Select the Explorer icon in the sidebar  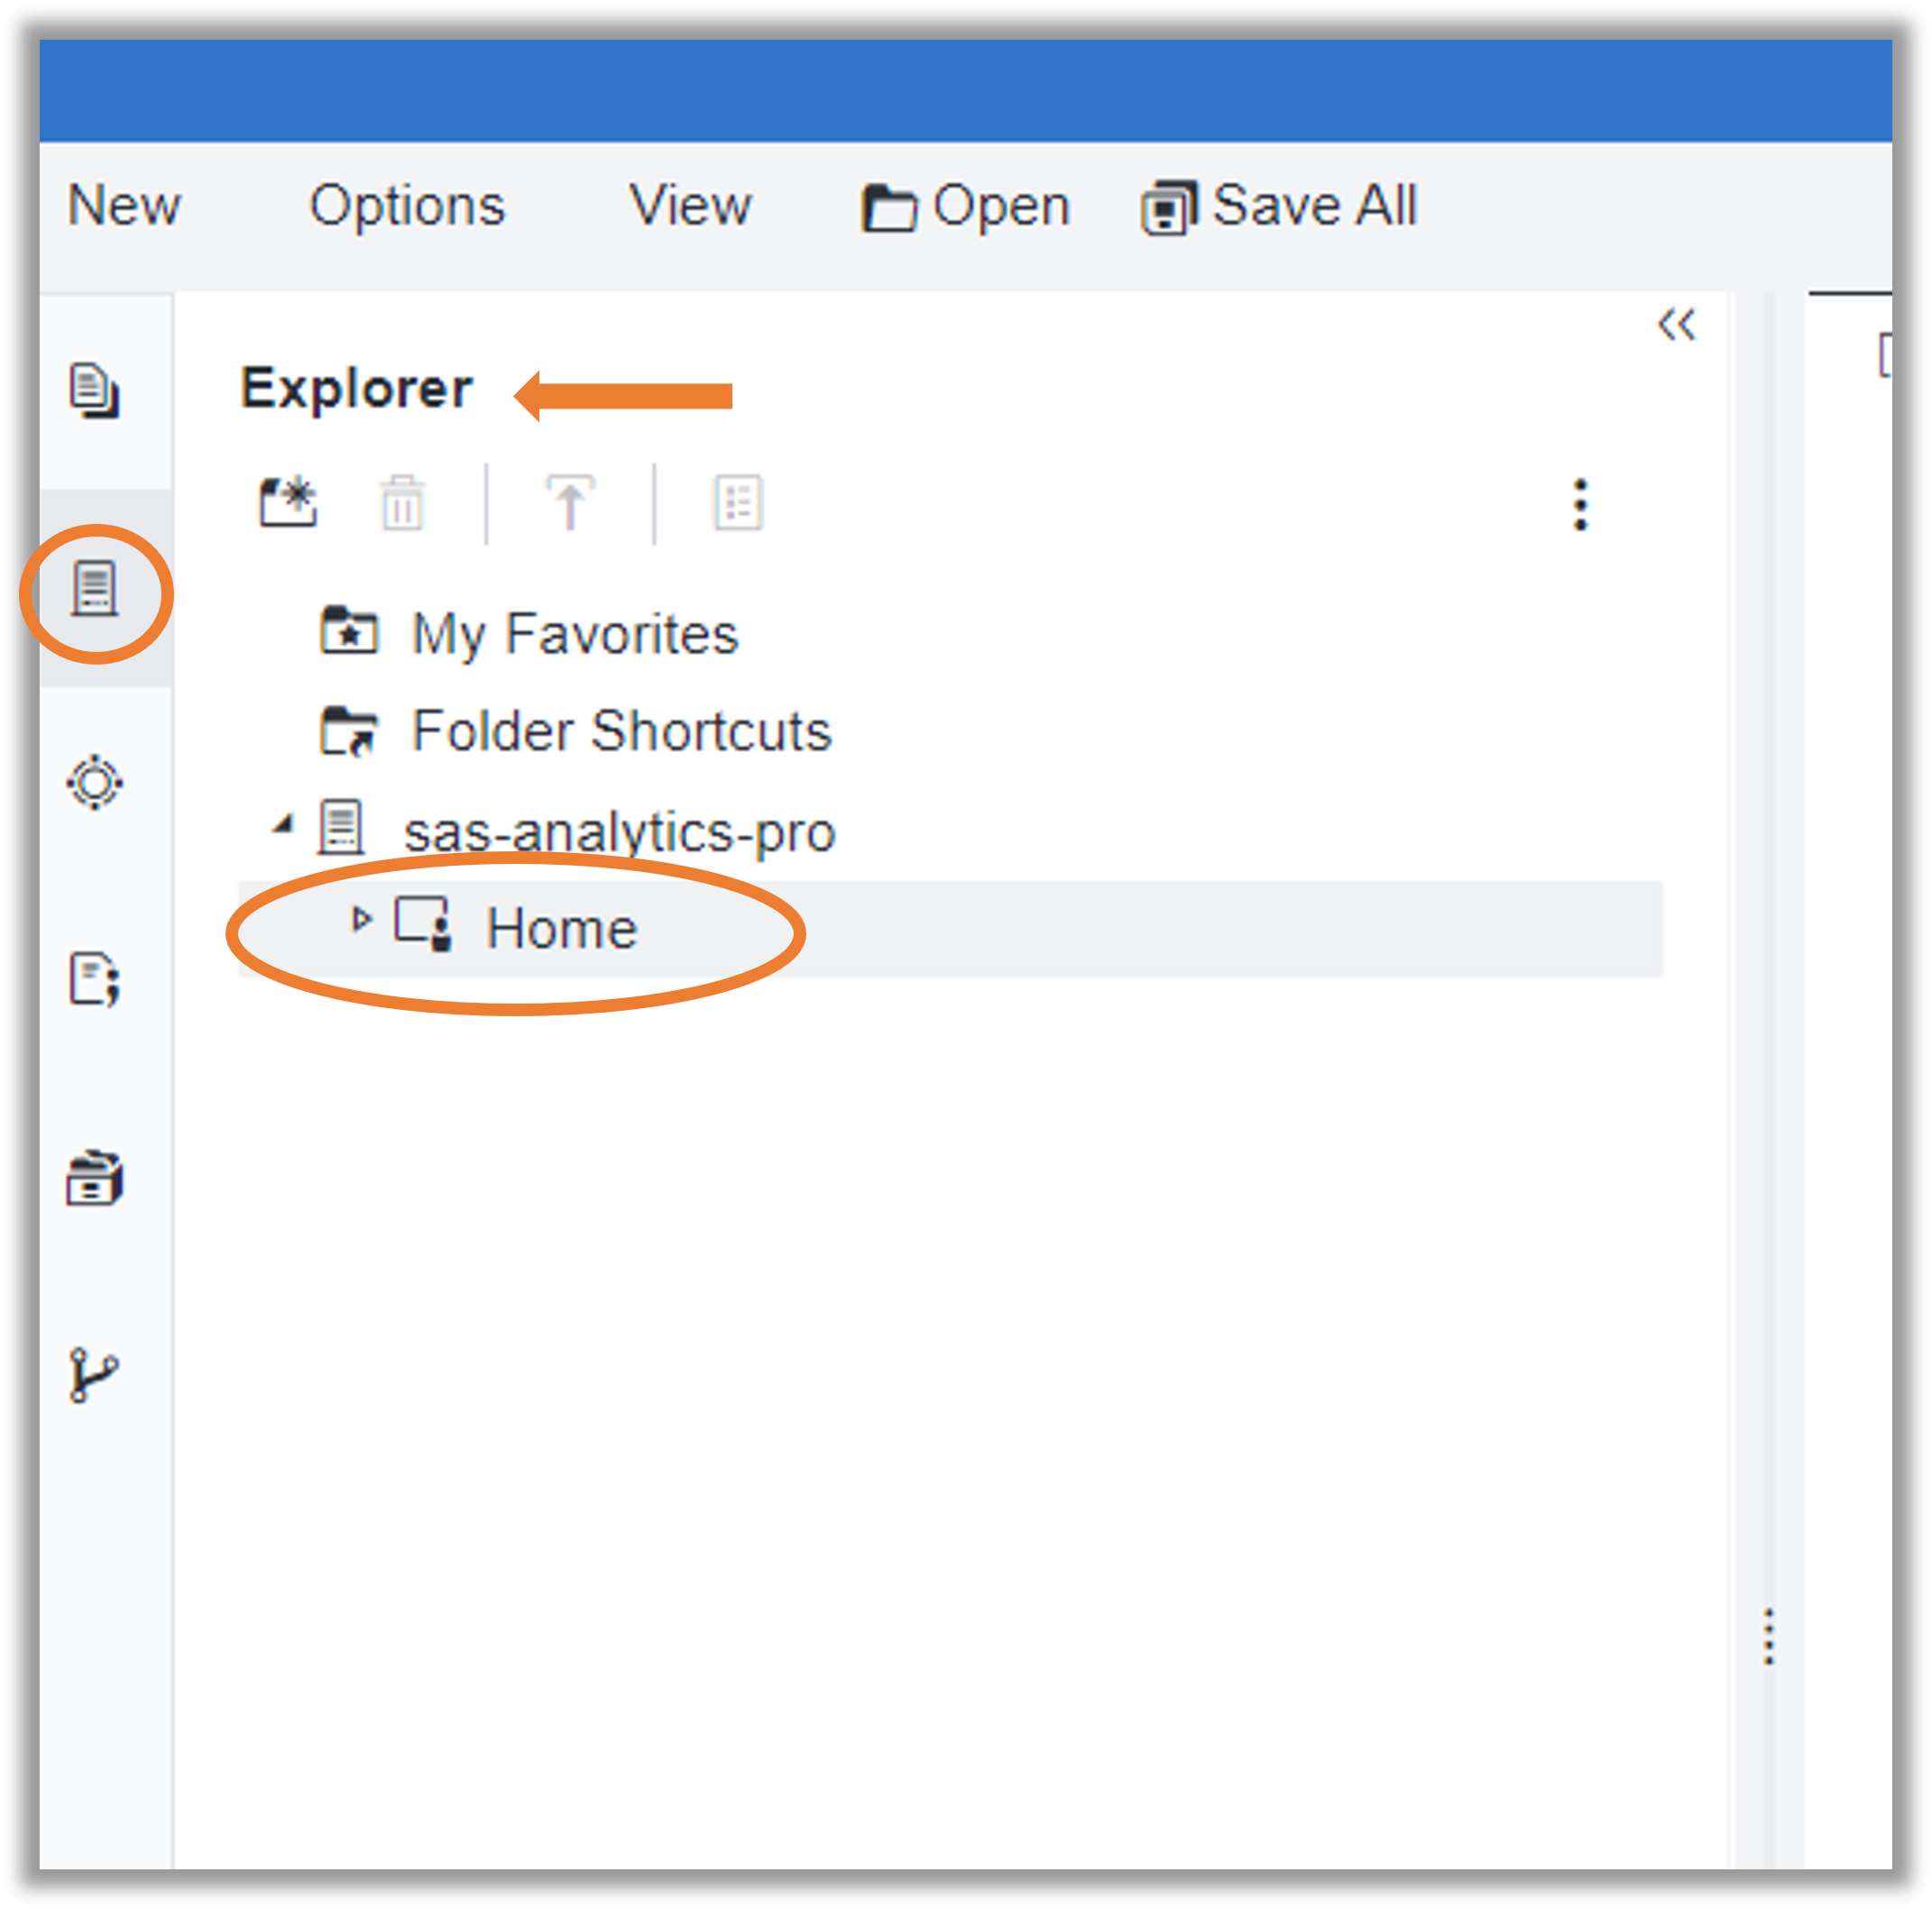coord(95,590)
